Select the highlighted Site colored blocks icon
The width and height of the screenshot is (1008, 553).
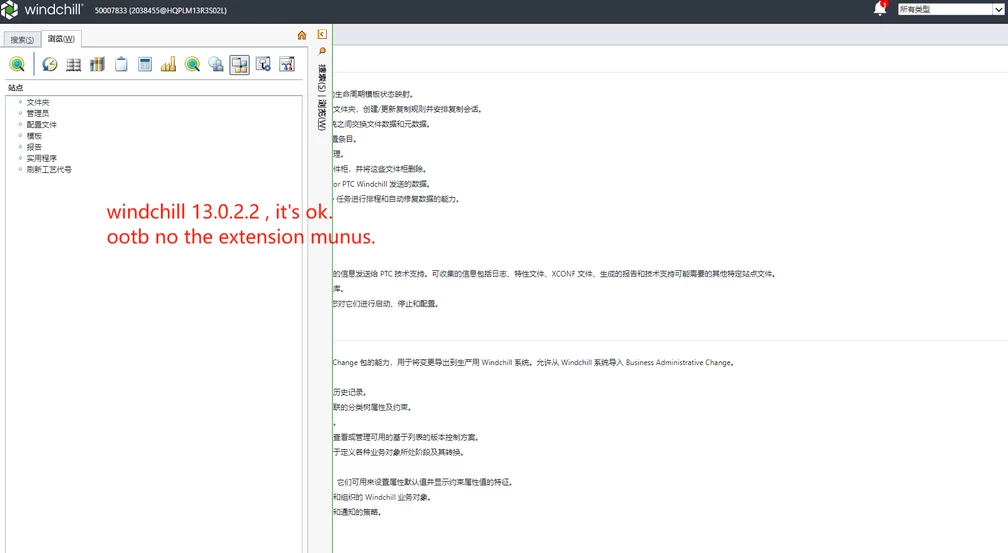click(x=240, y=64)
